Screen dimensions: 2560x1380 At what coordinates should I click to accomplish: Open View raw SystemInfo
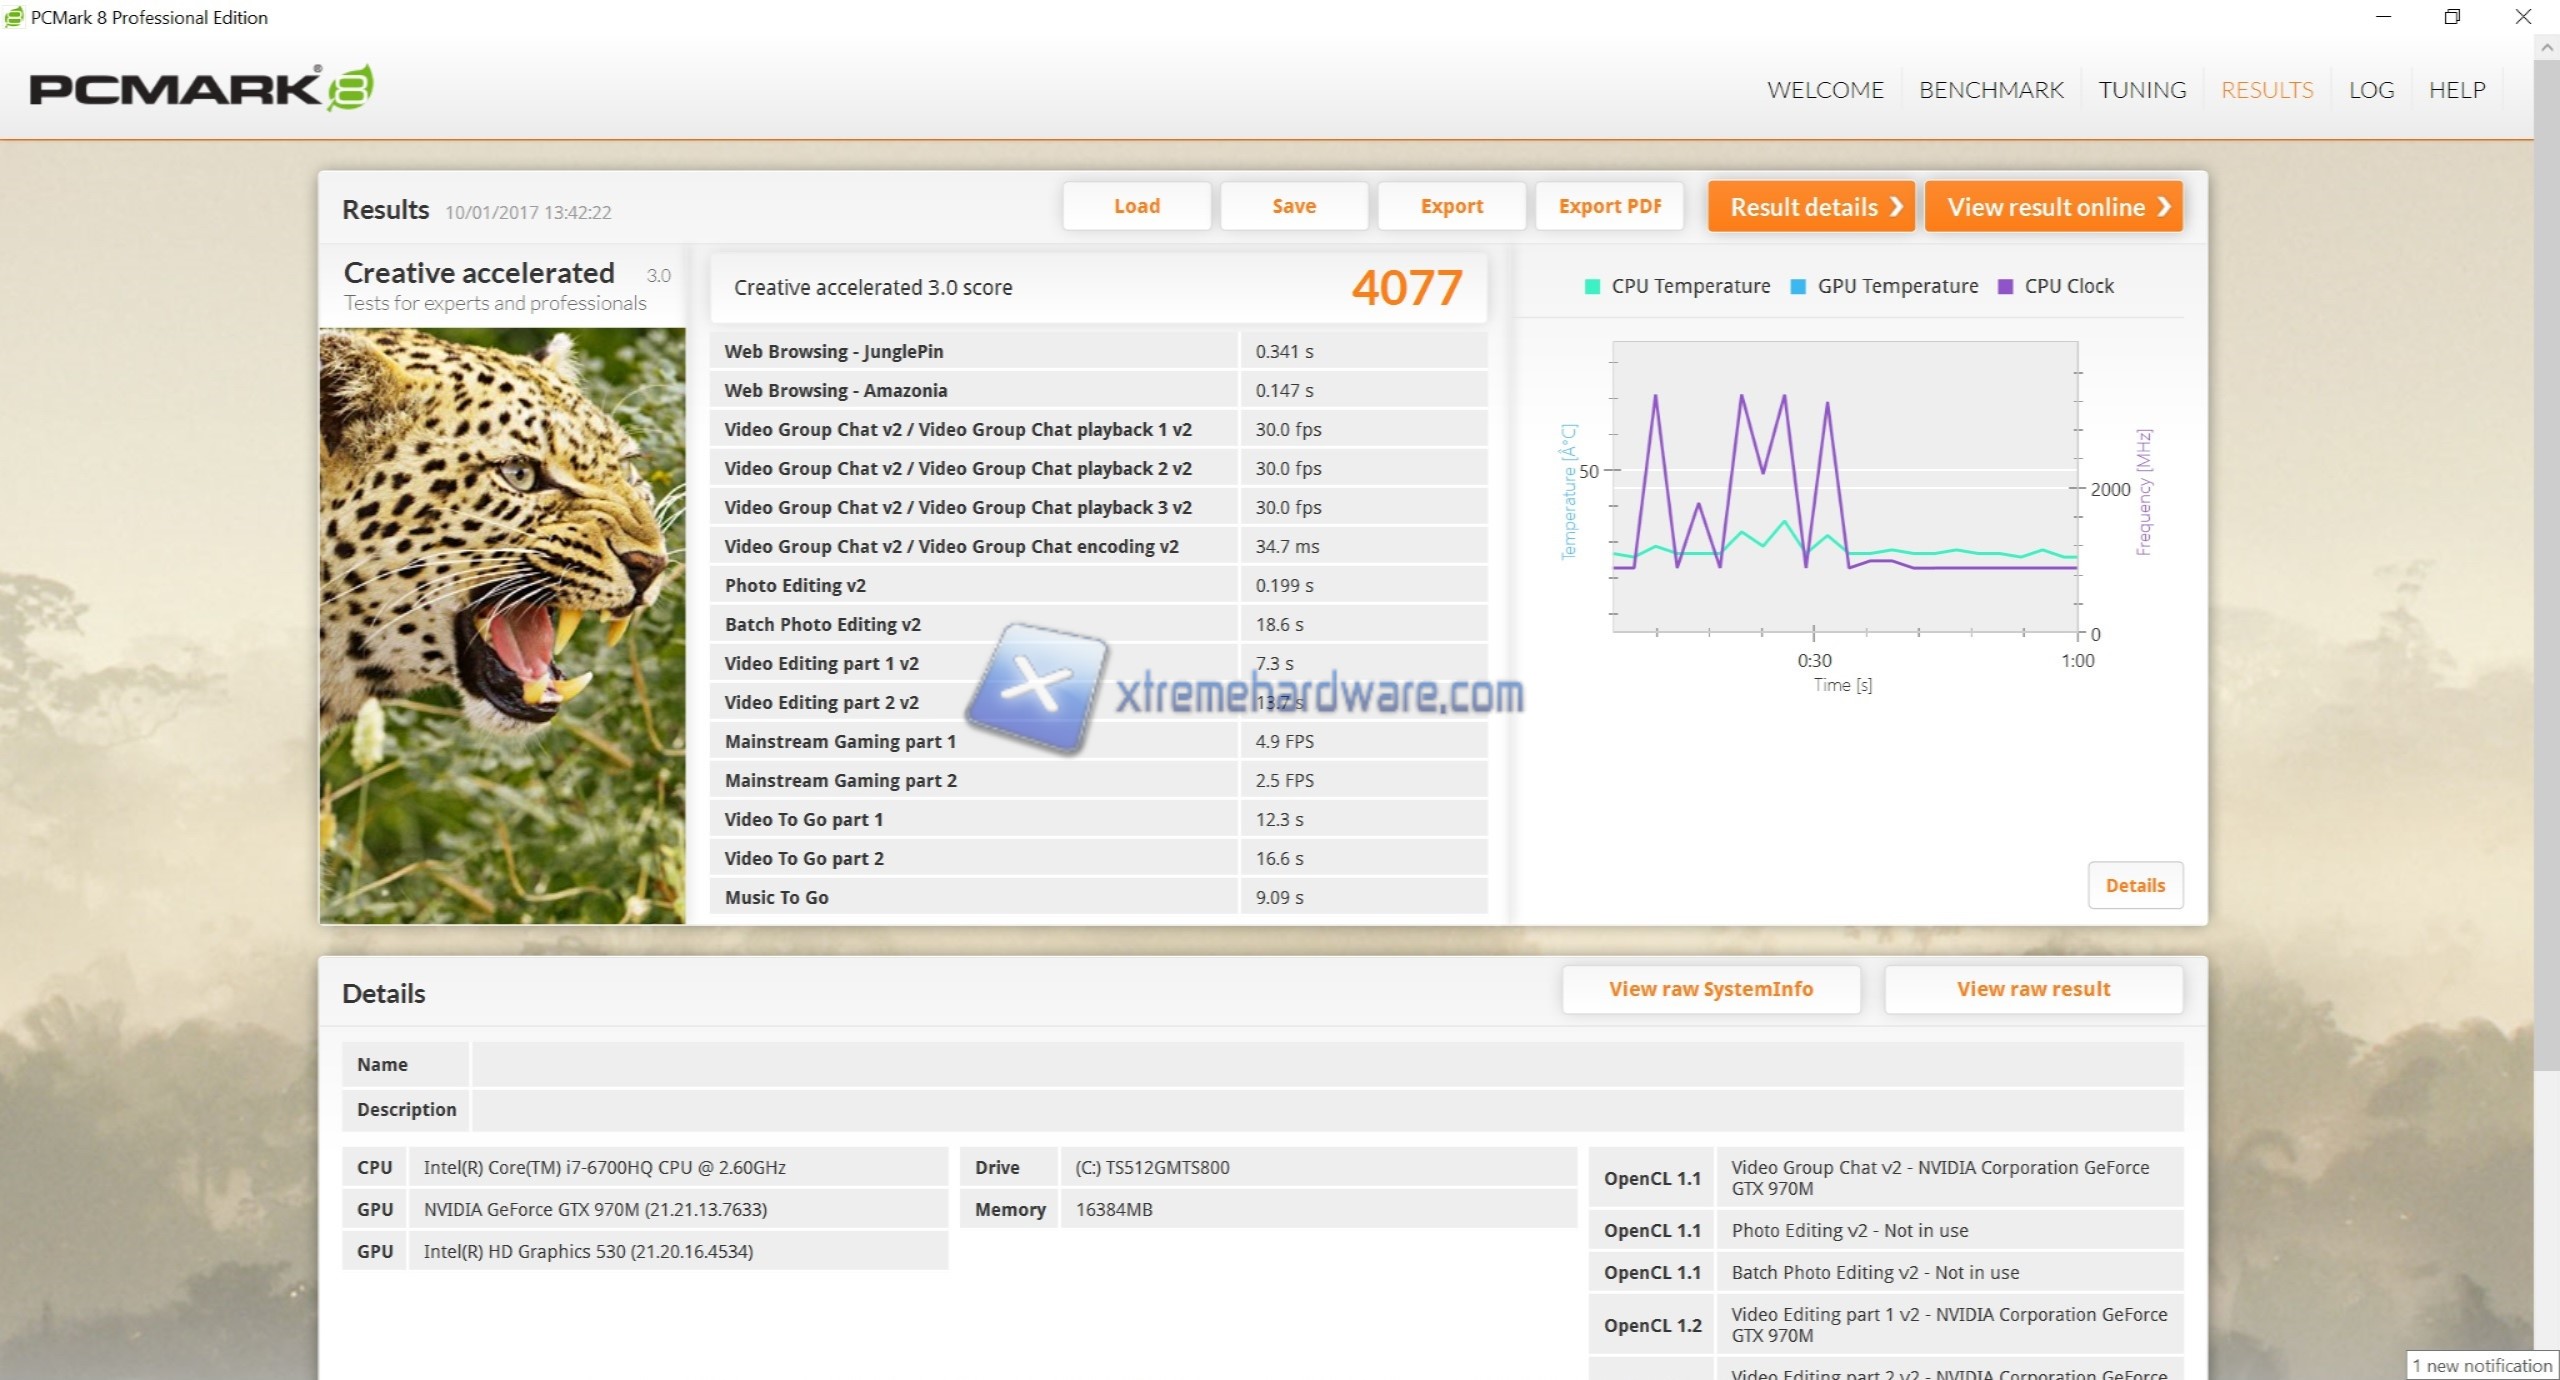(1710, 989)
